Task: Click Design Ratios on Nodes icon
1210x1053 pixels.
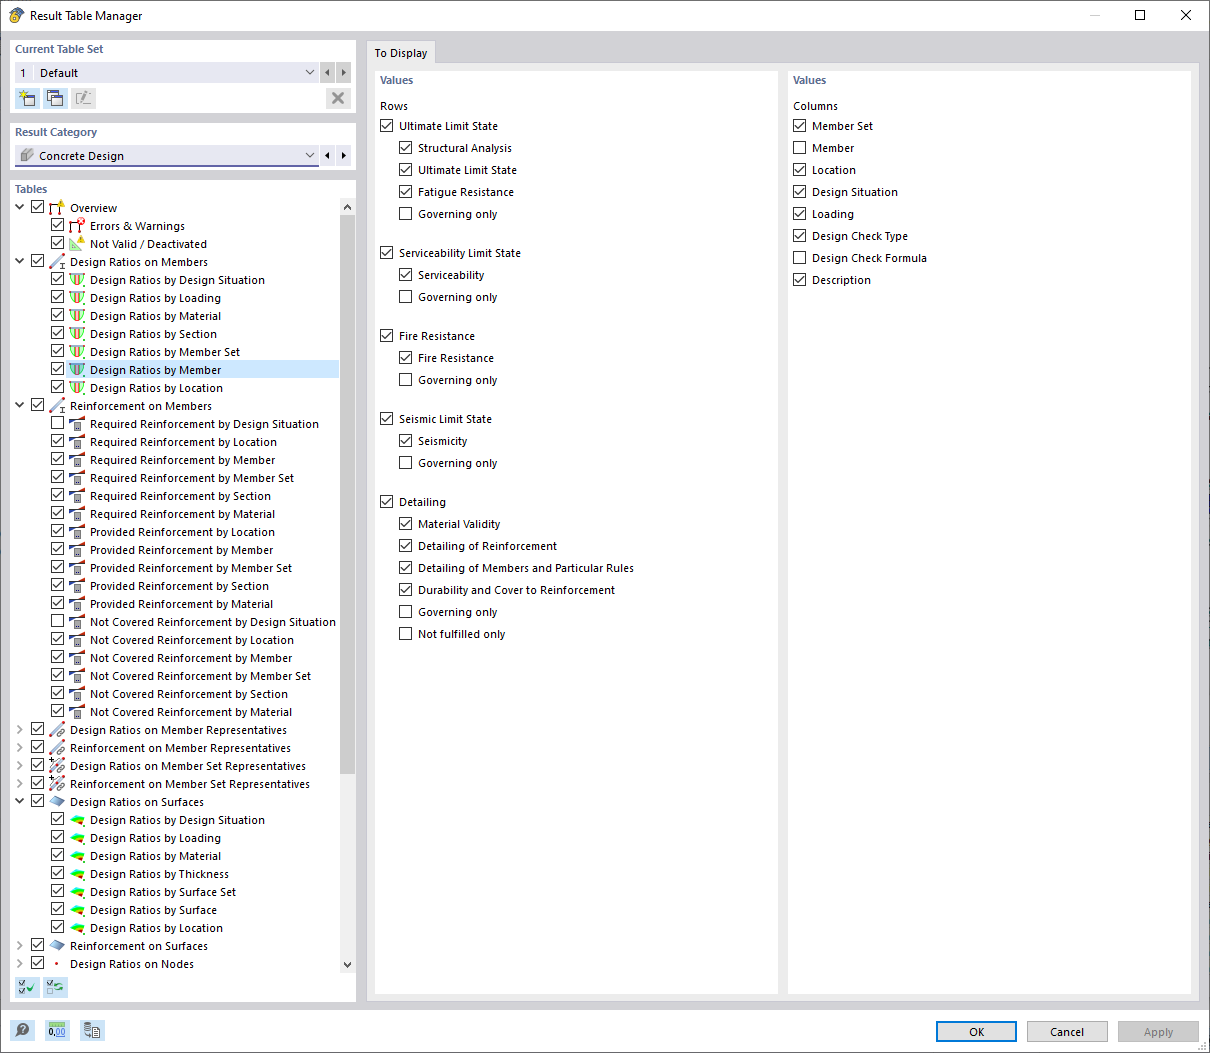Action: [57, 964]
